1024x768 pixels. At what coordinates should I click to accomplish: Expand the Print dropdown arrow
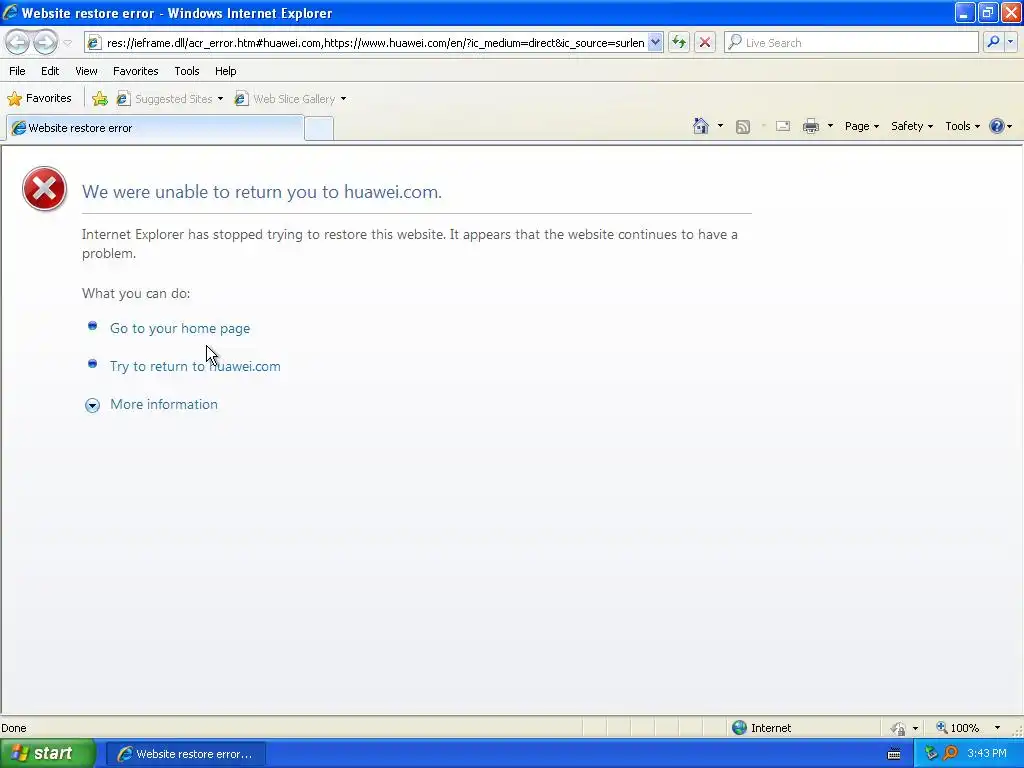(x=830, y=126)
